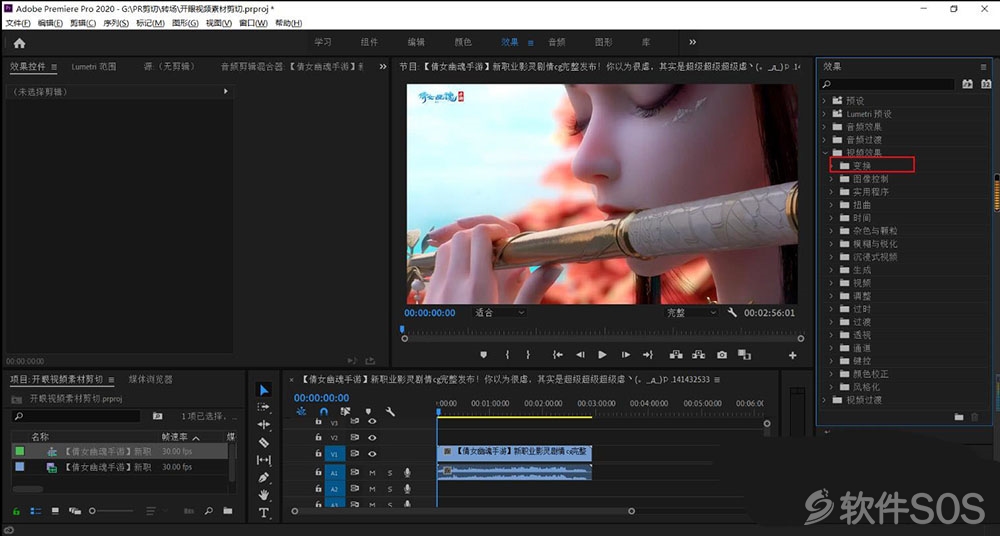Toggle Snap magnet in timeline
This screenshot has width=1000, height=536.
pyautogui.click(x=324, y=412)
